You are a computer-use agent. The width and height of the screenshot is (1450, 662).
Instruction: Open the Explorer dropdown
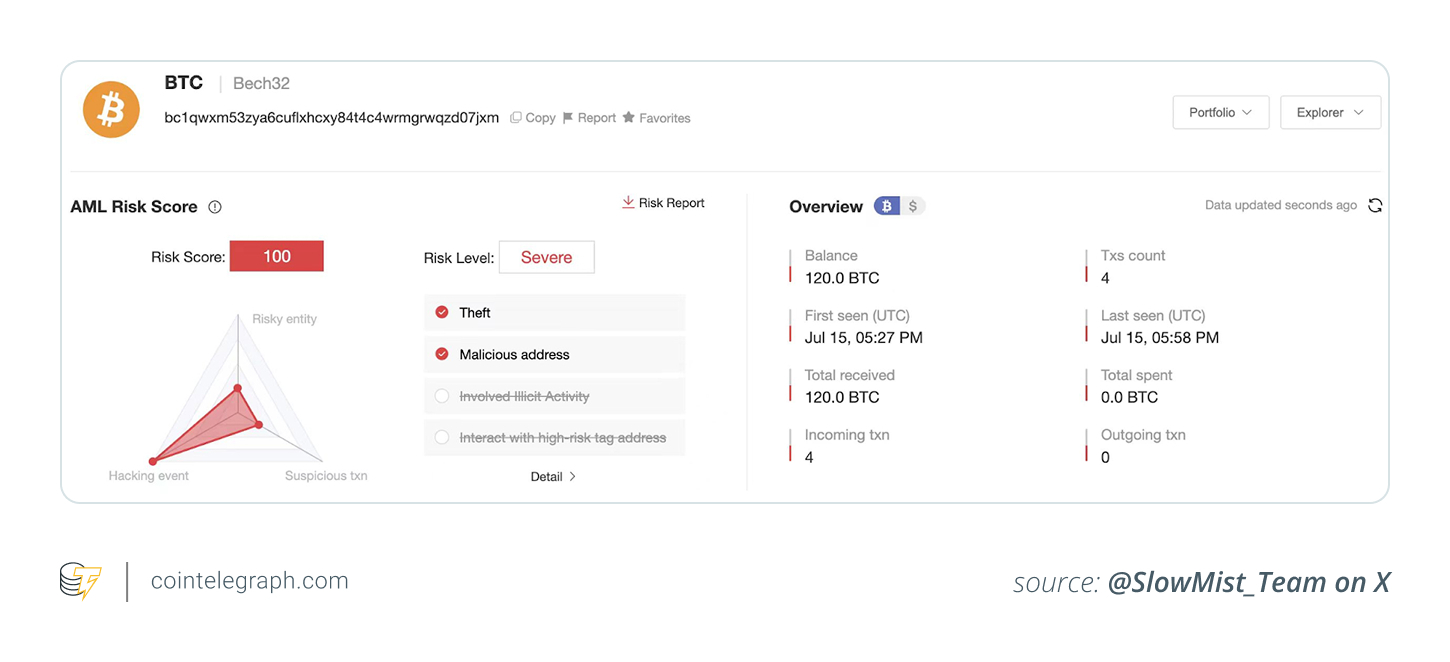click(x=1330, y=112)
